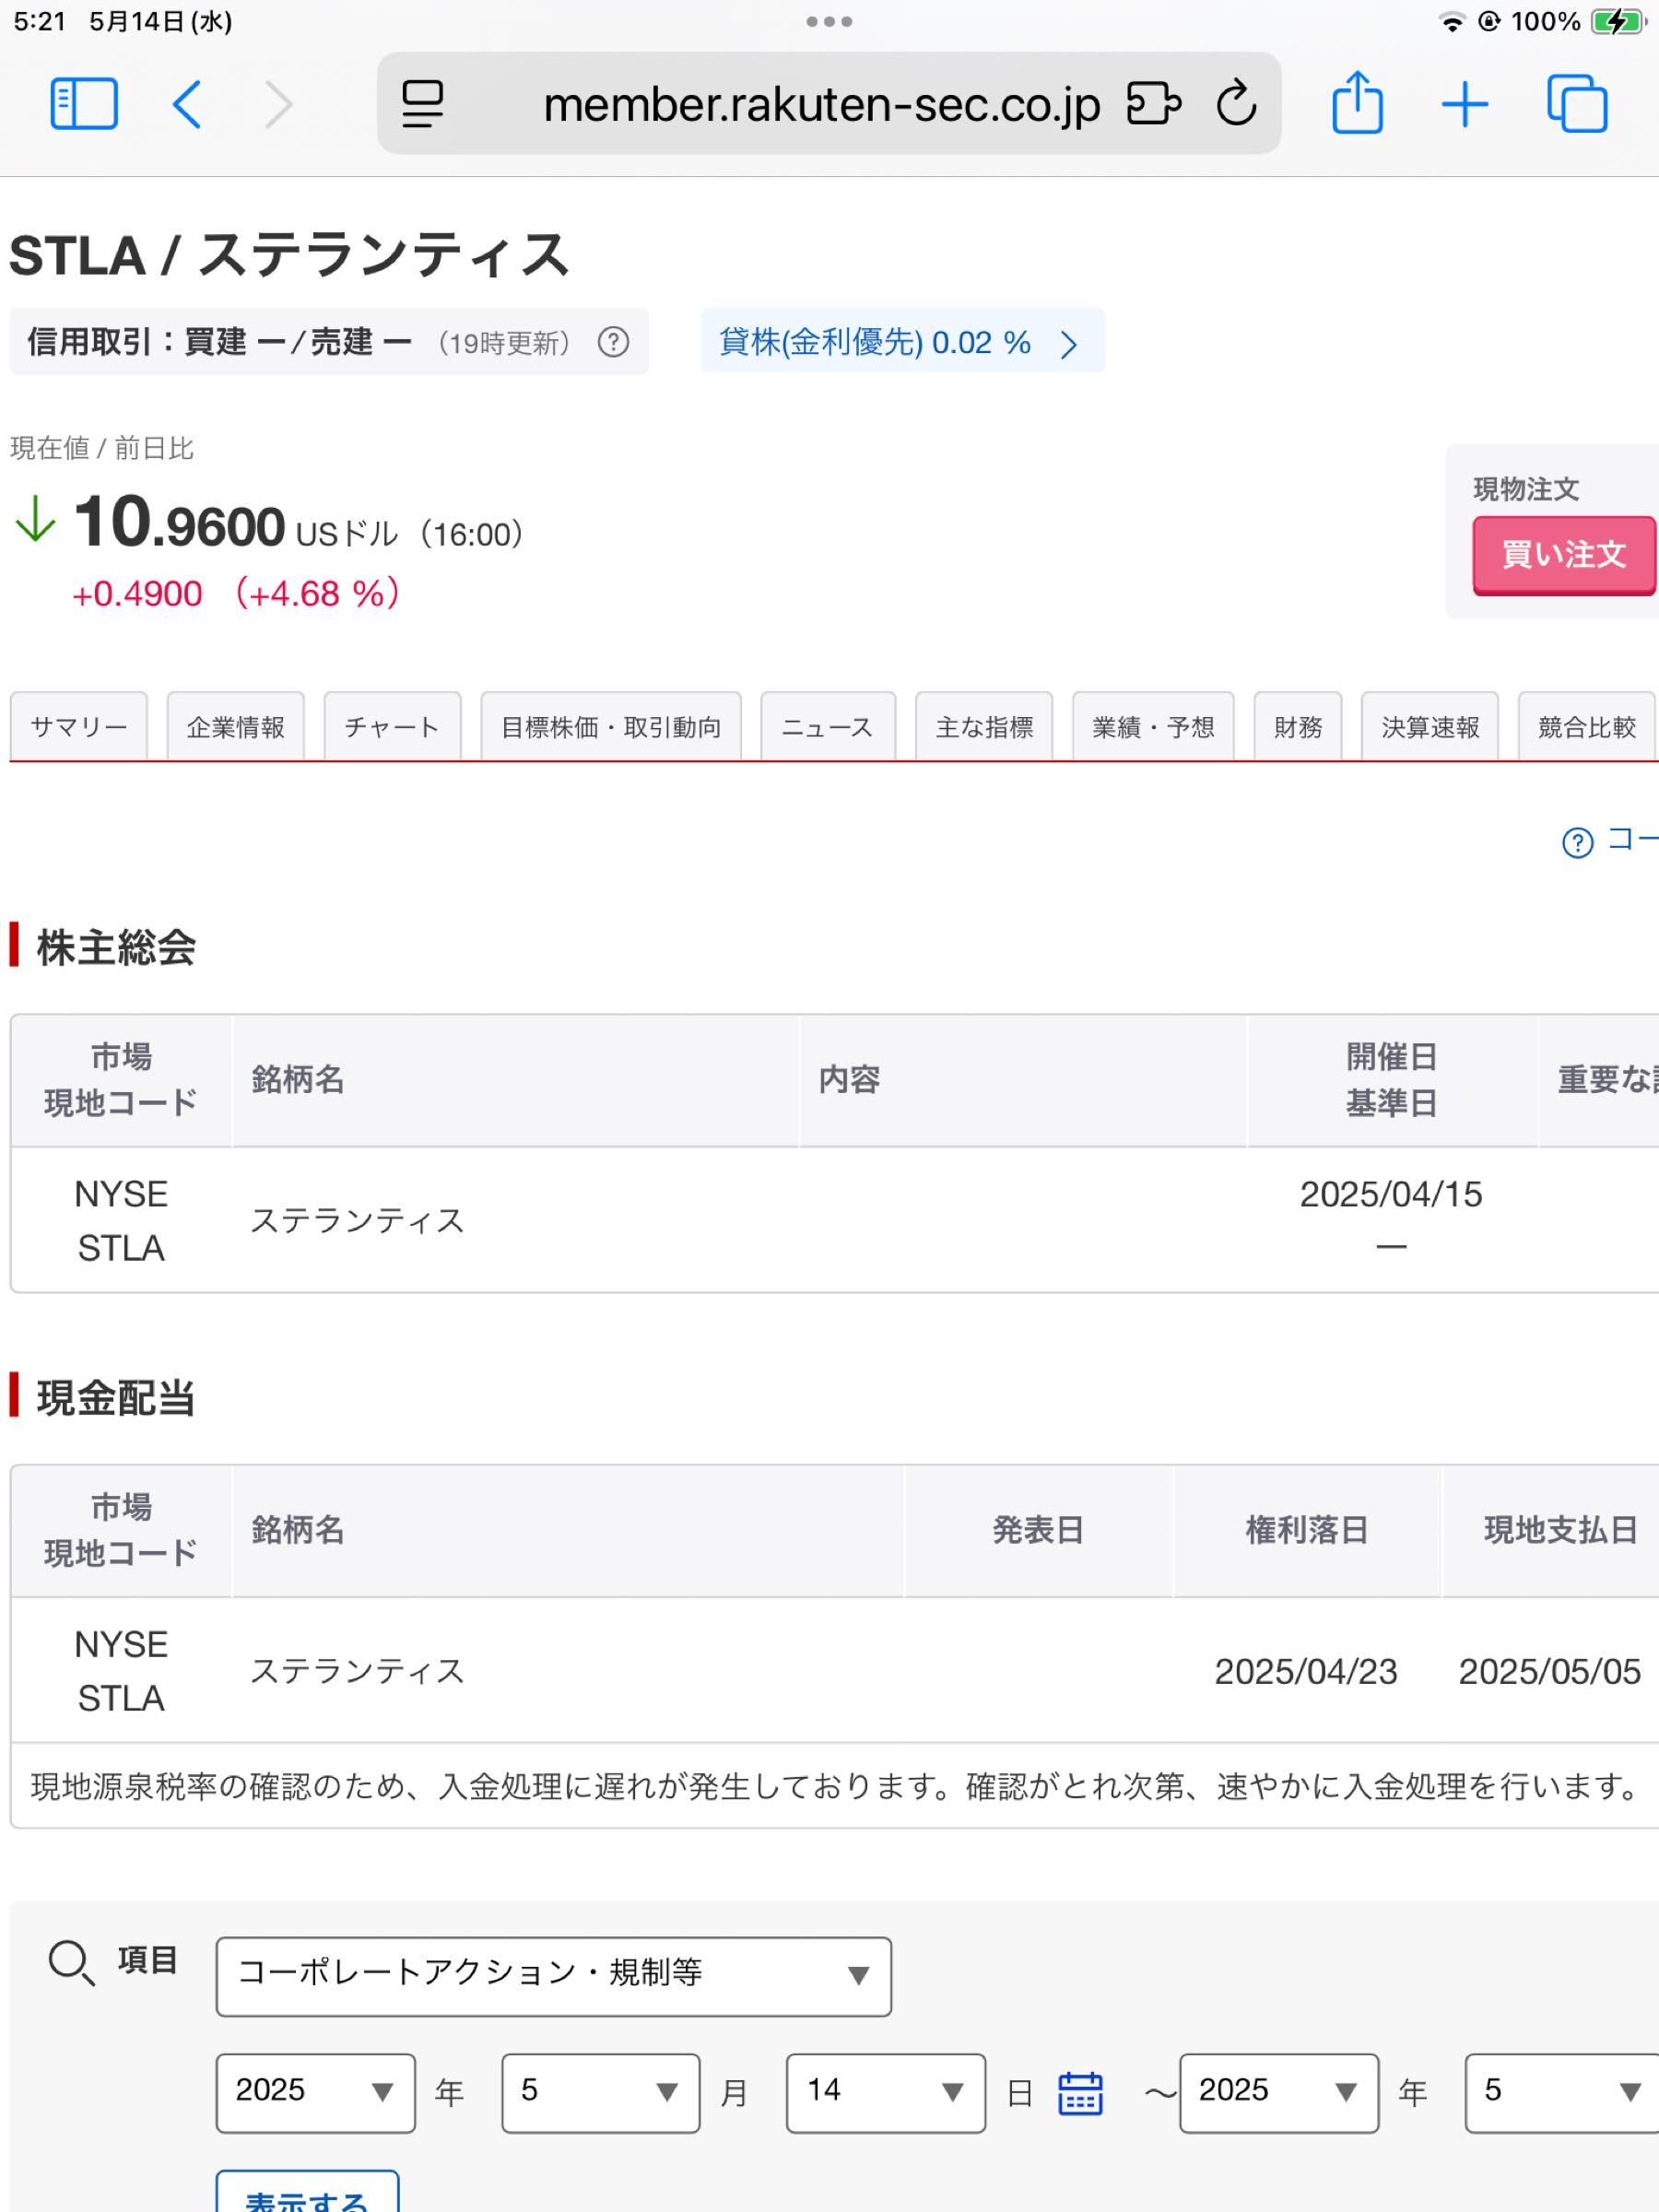Open help for 信用取引 via question mark icon
The image size is (1659, 2212).
click(612, 343)
